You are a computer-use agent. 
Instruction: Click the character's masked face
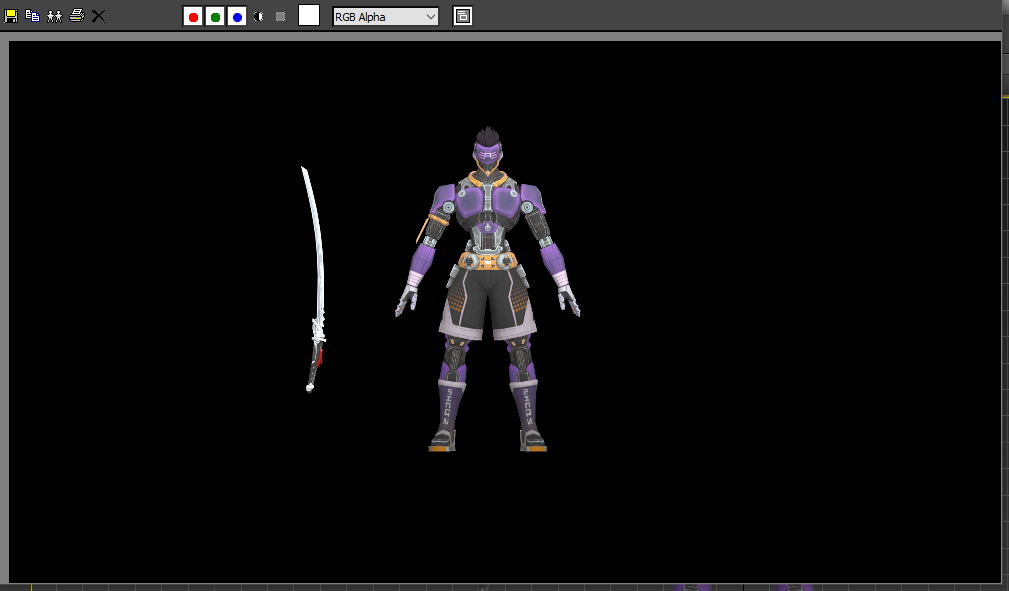coord(487,157)
